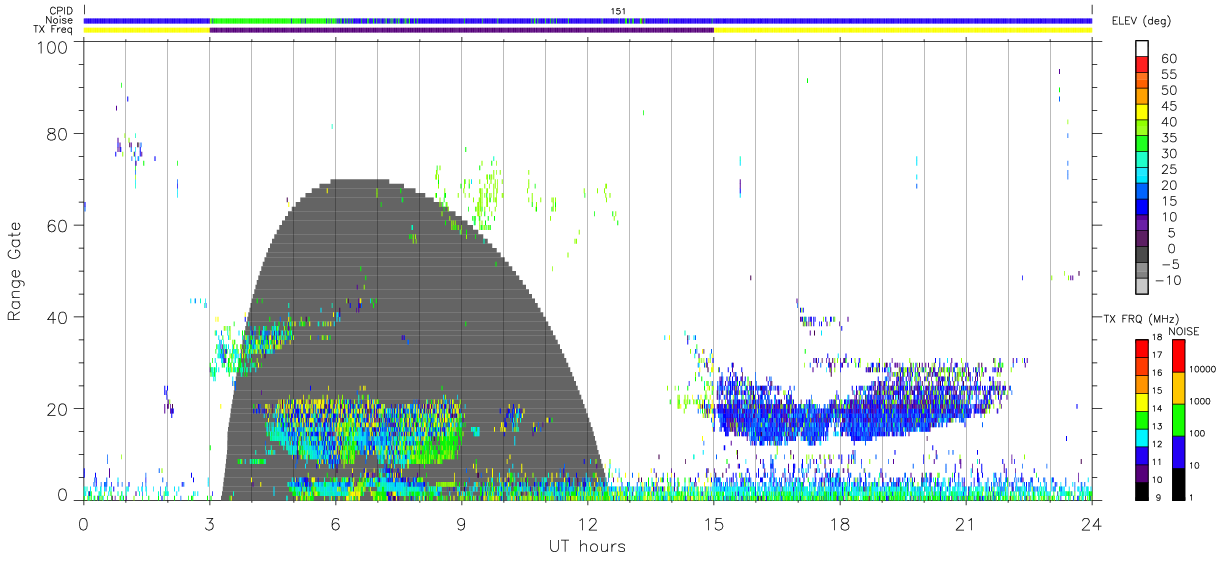This screenshot has width=1228, height=567.
Task: Select the orange NOISE swatch between 1000 and 10000
Action: [x=1177, y=388]
